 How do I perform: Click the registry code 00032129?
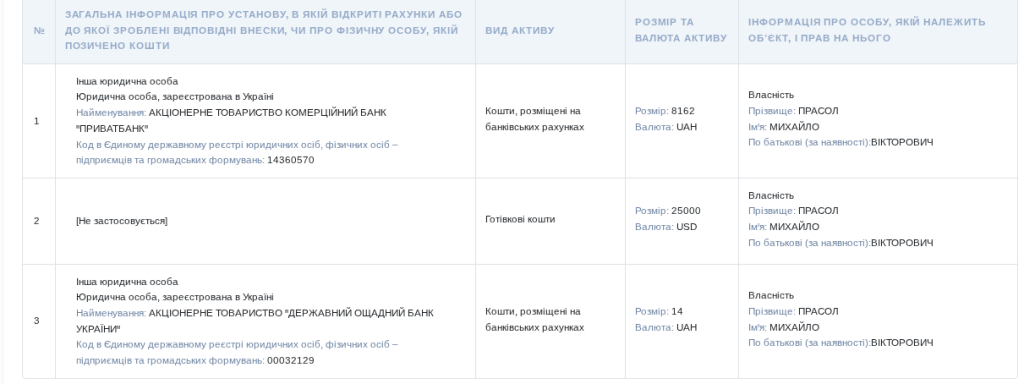291,361
